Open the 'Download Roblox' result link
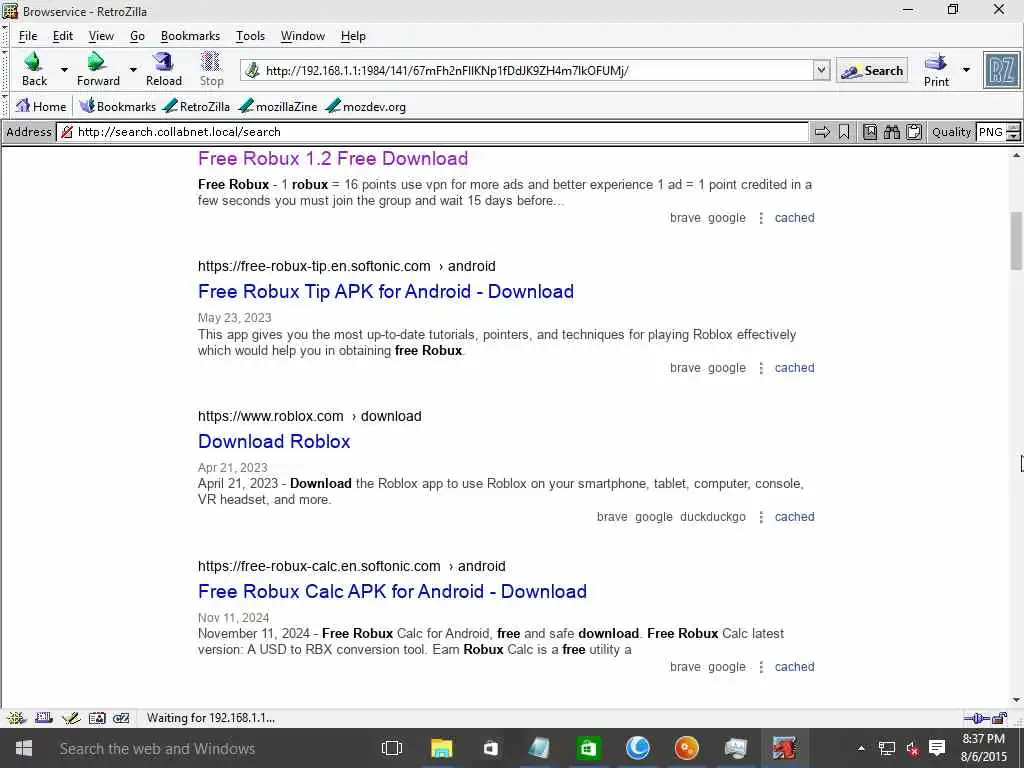 point(274,441)
